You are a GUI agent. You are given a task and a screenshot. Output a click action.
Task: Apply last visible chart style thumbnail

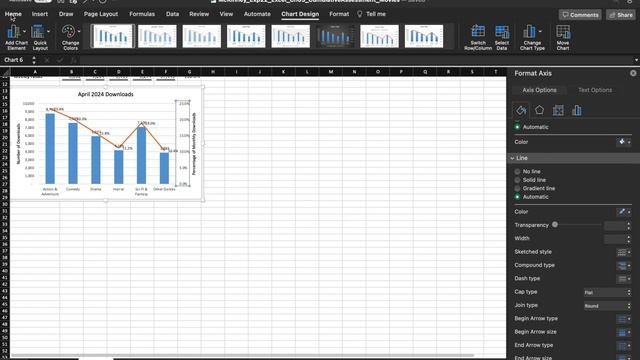tap(424, 36)
